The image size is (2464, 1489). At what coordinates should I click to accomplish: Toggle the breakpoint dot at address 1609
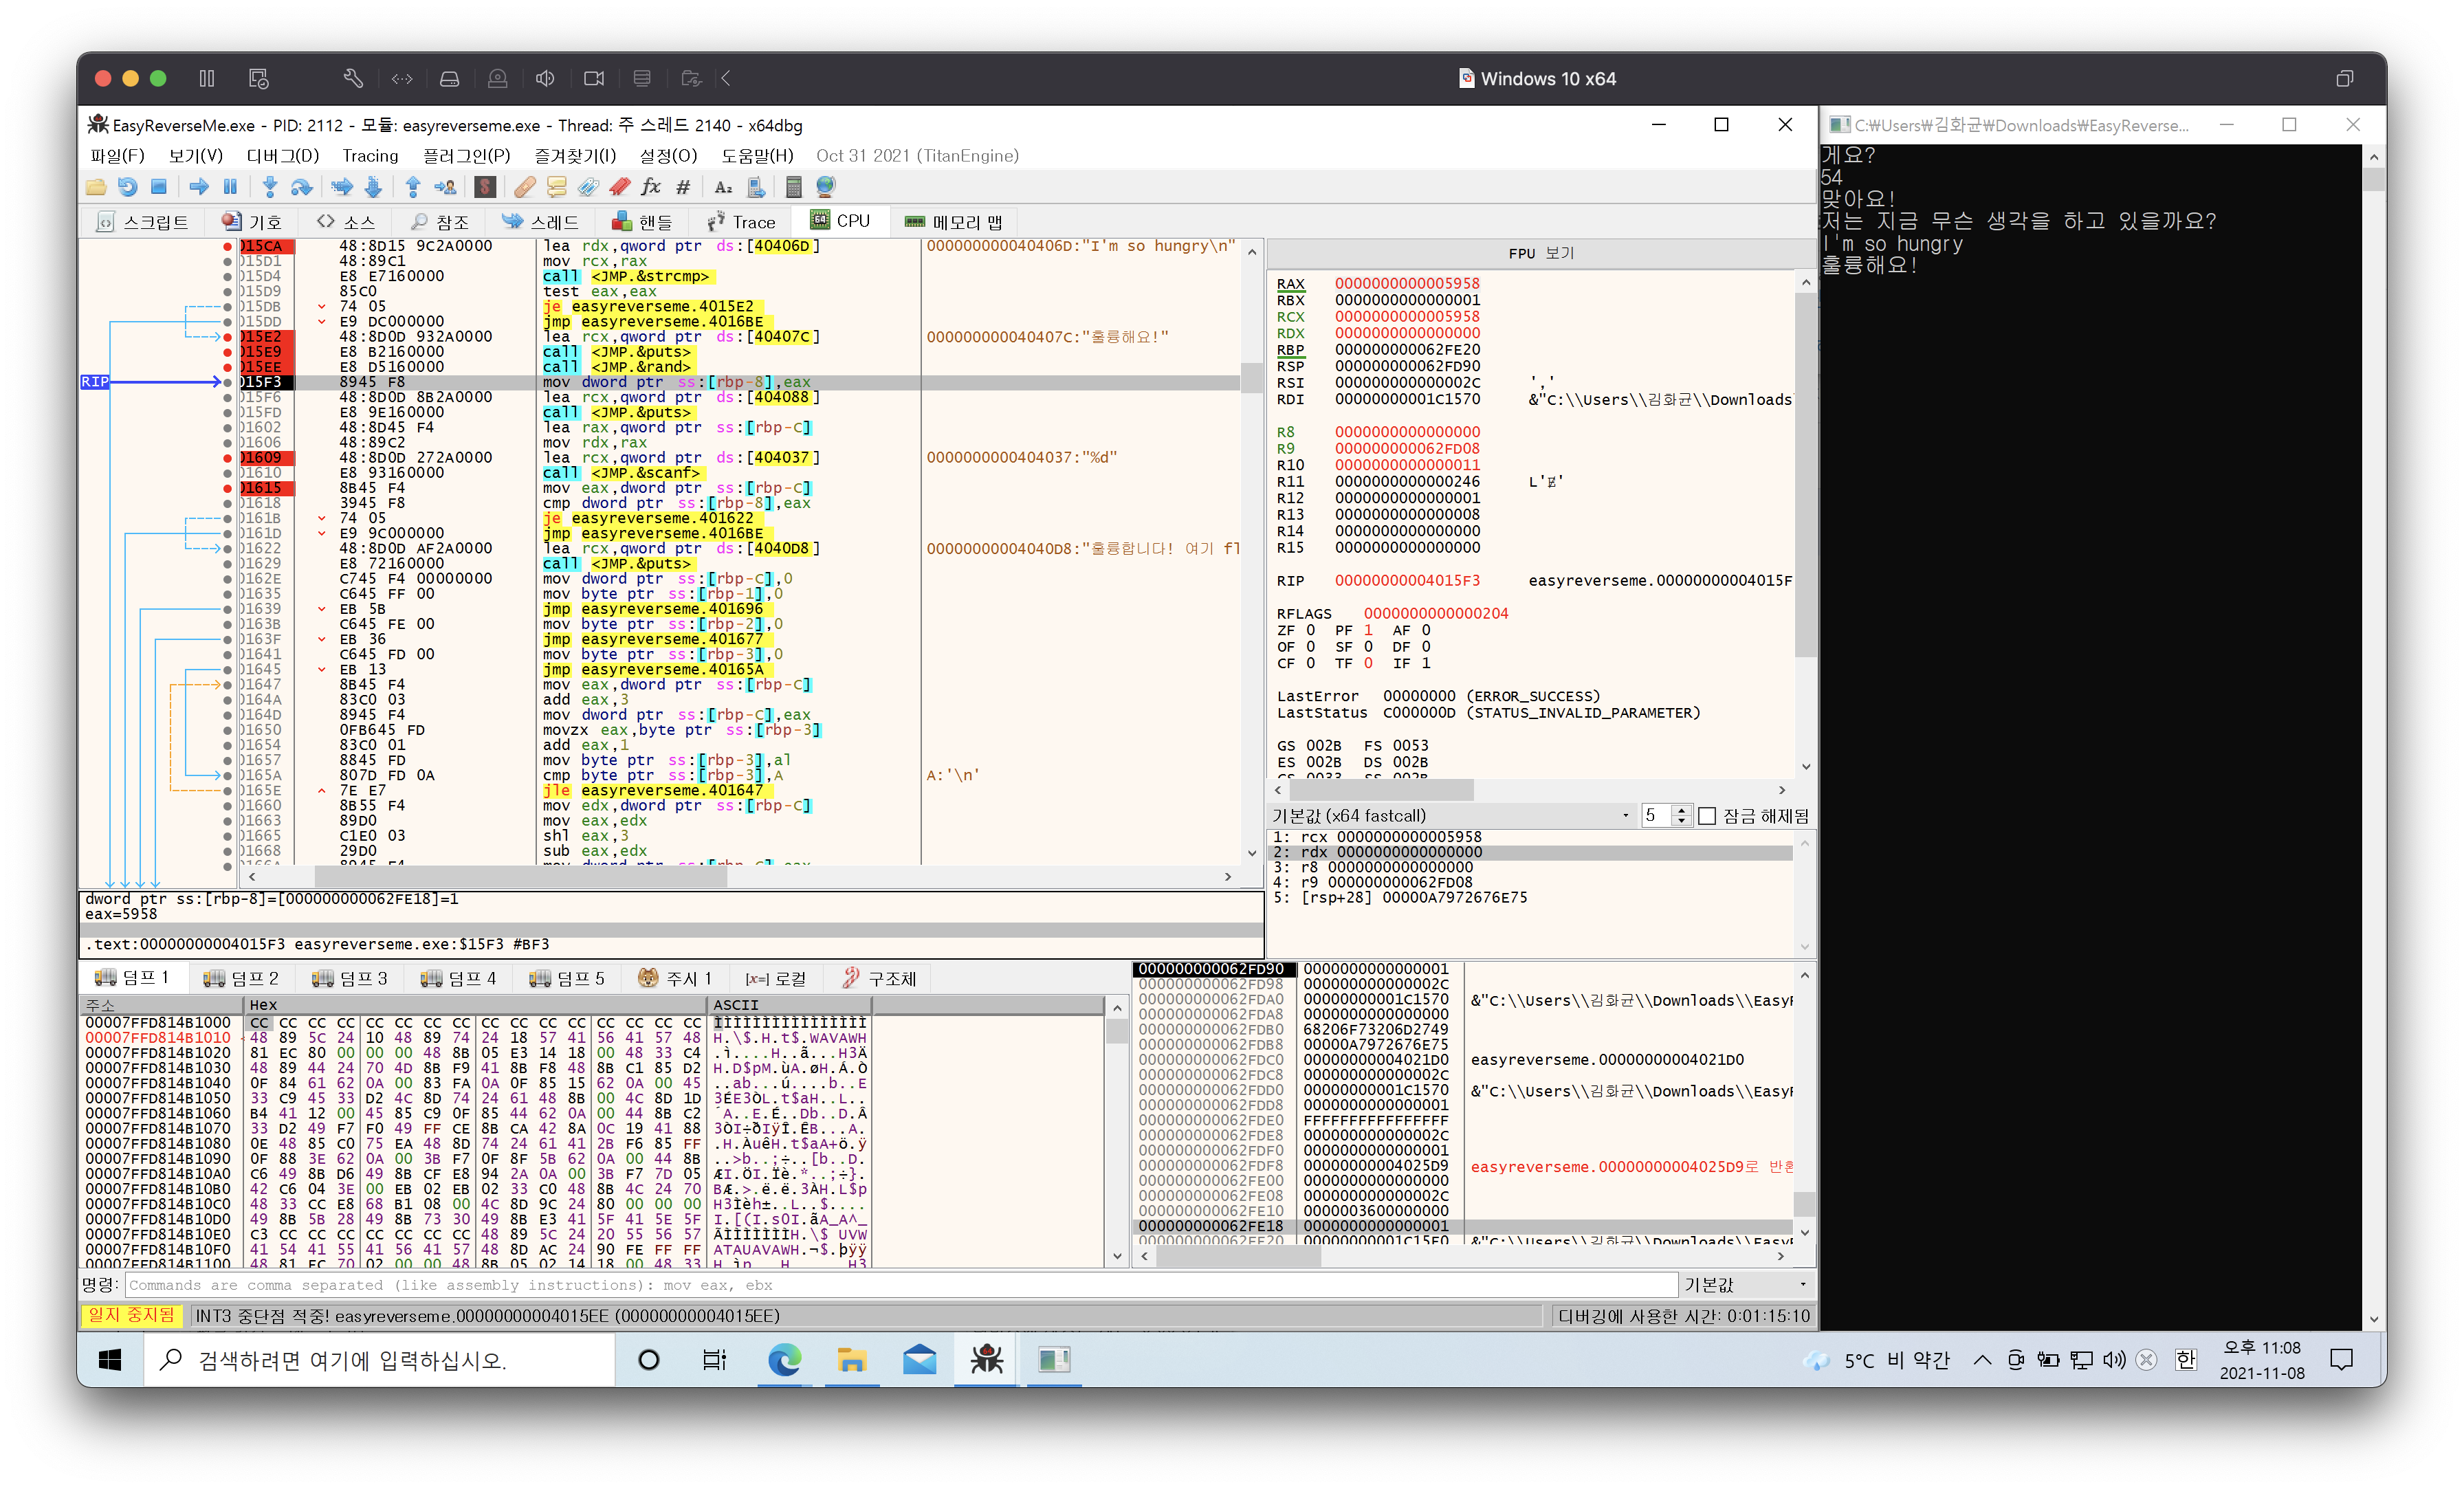(x=228, y=458)
